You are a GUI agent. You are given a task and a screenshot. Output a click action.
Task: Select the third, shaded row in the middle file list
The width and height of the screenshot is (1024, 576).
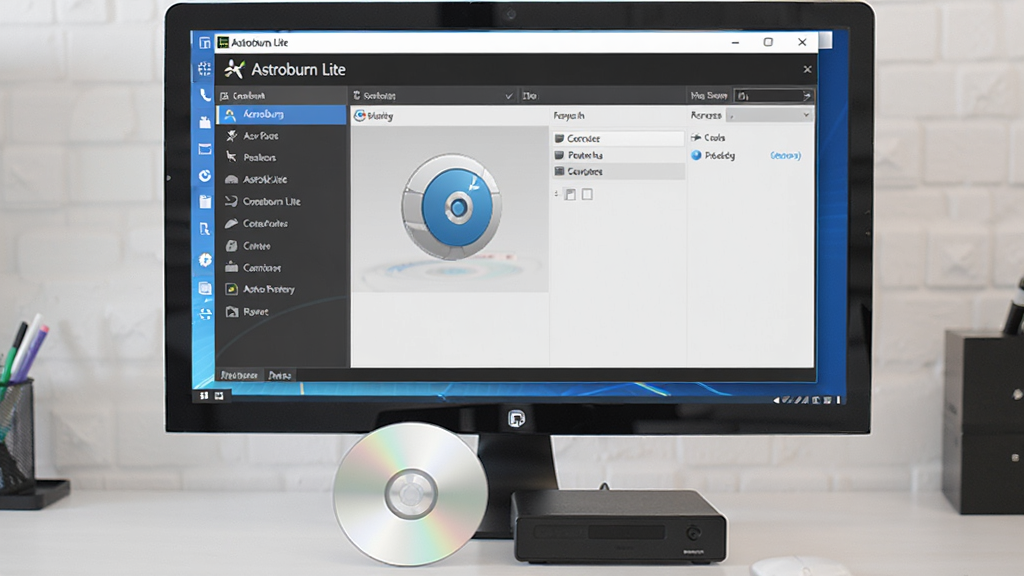[618, 171]
